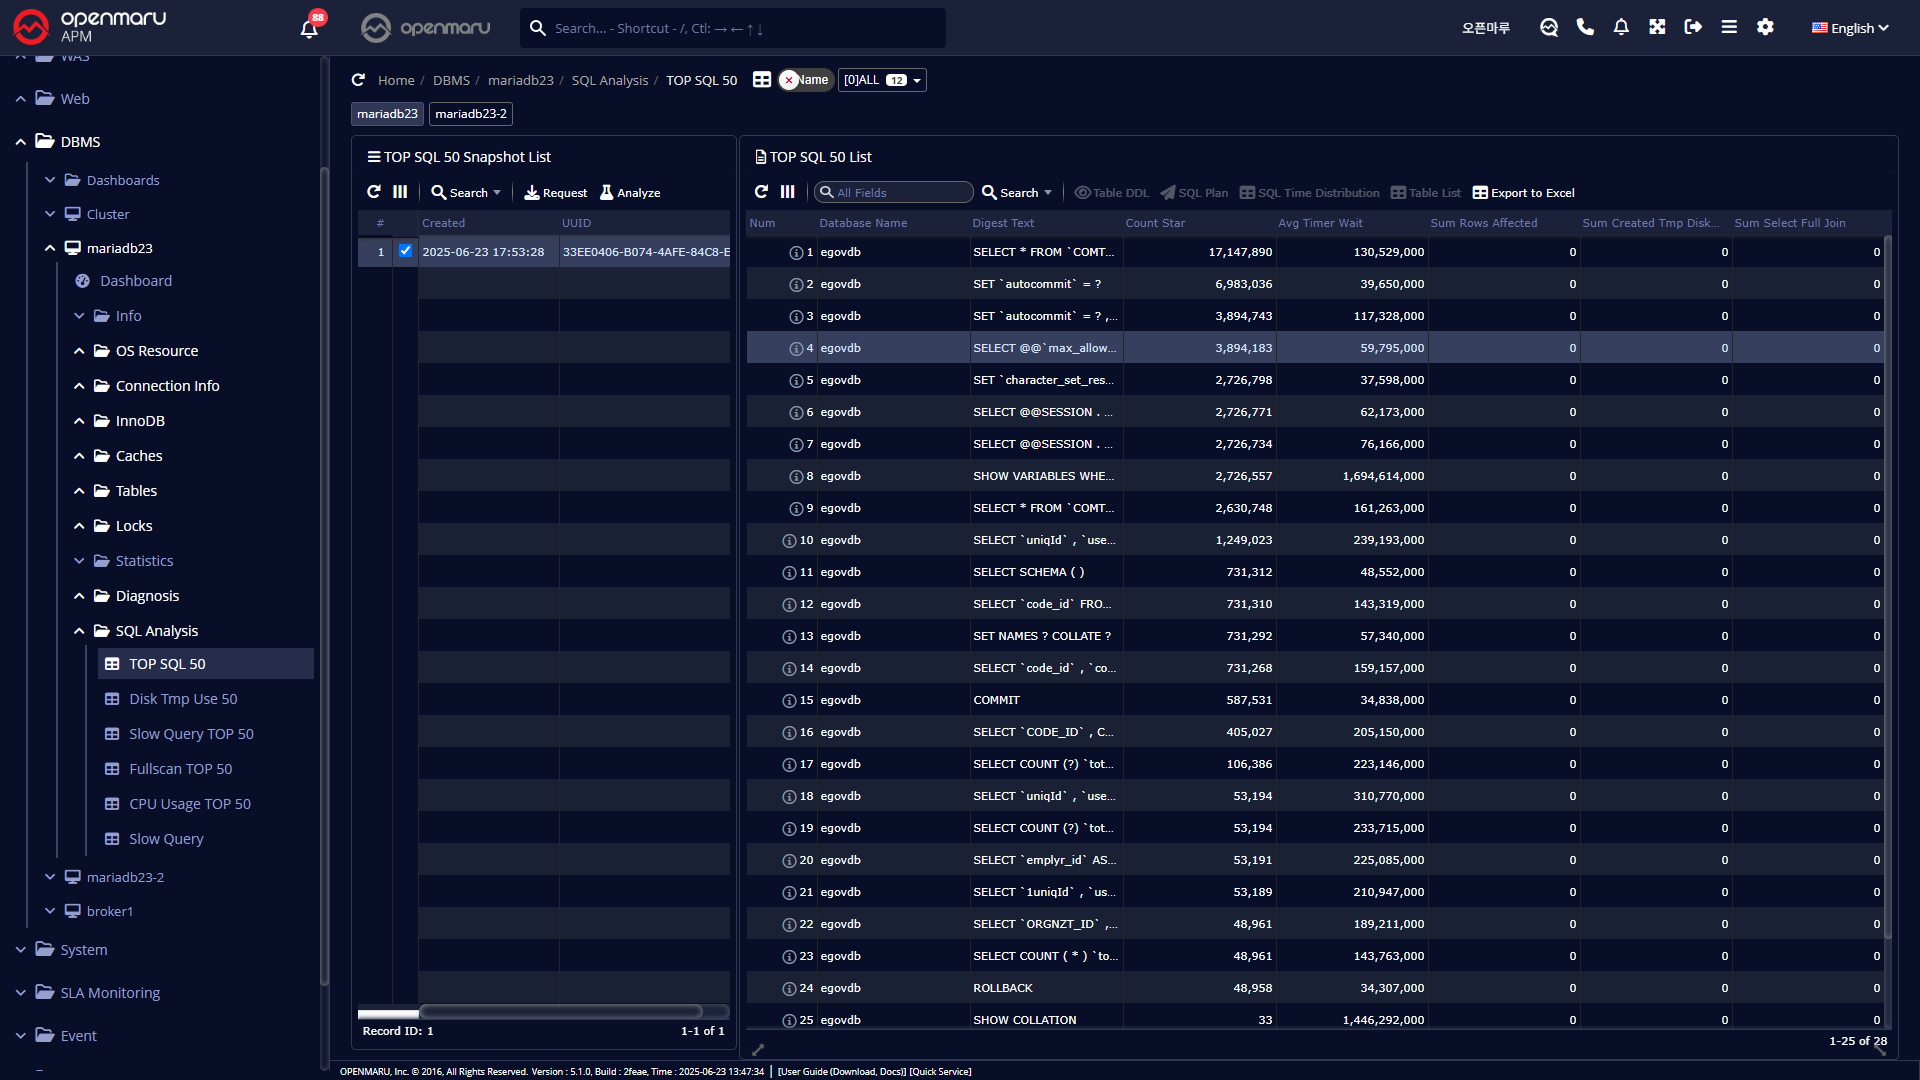Collapse the SQL Analysis tree folder
The image size is (1920, 1080).
pos(79,631)
